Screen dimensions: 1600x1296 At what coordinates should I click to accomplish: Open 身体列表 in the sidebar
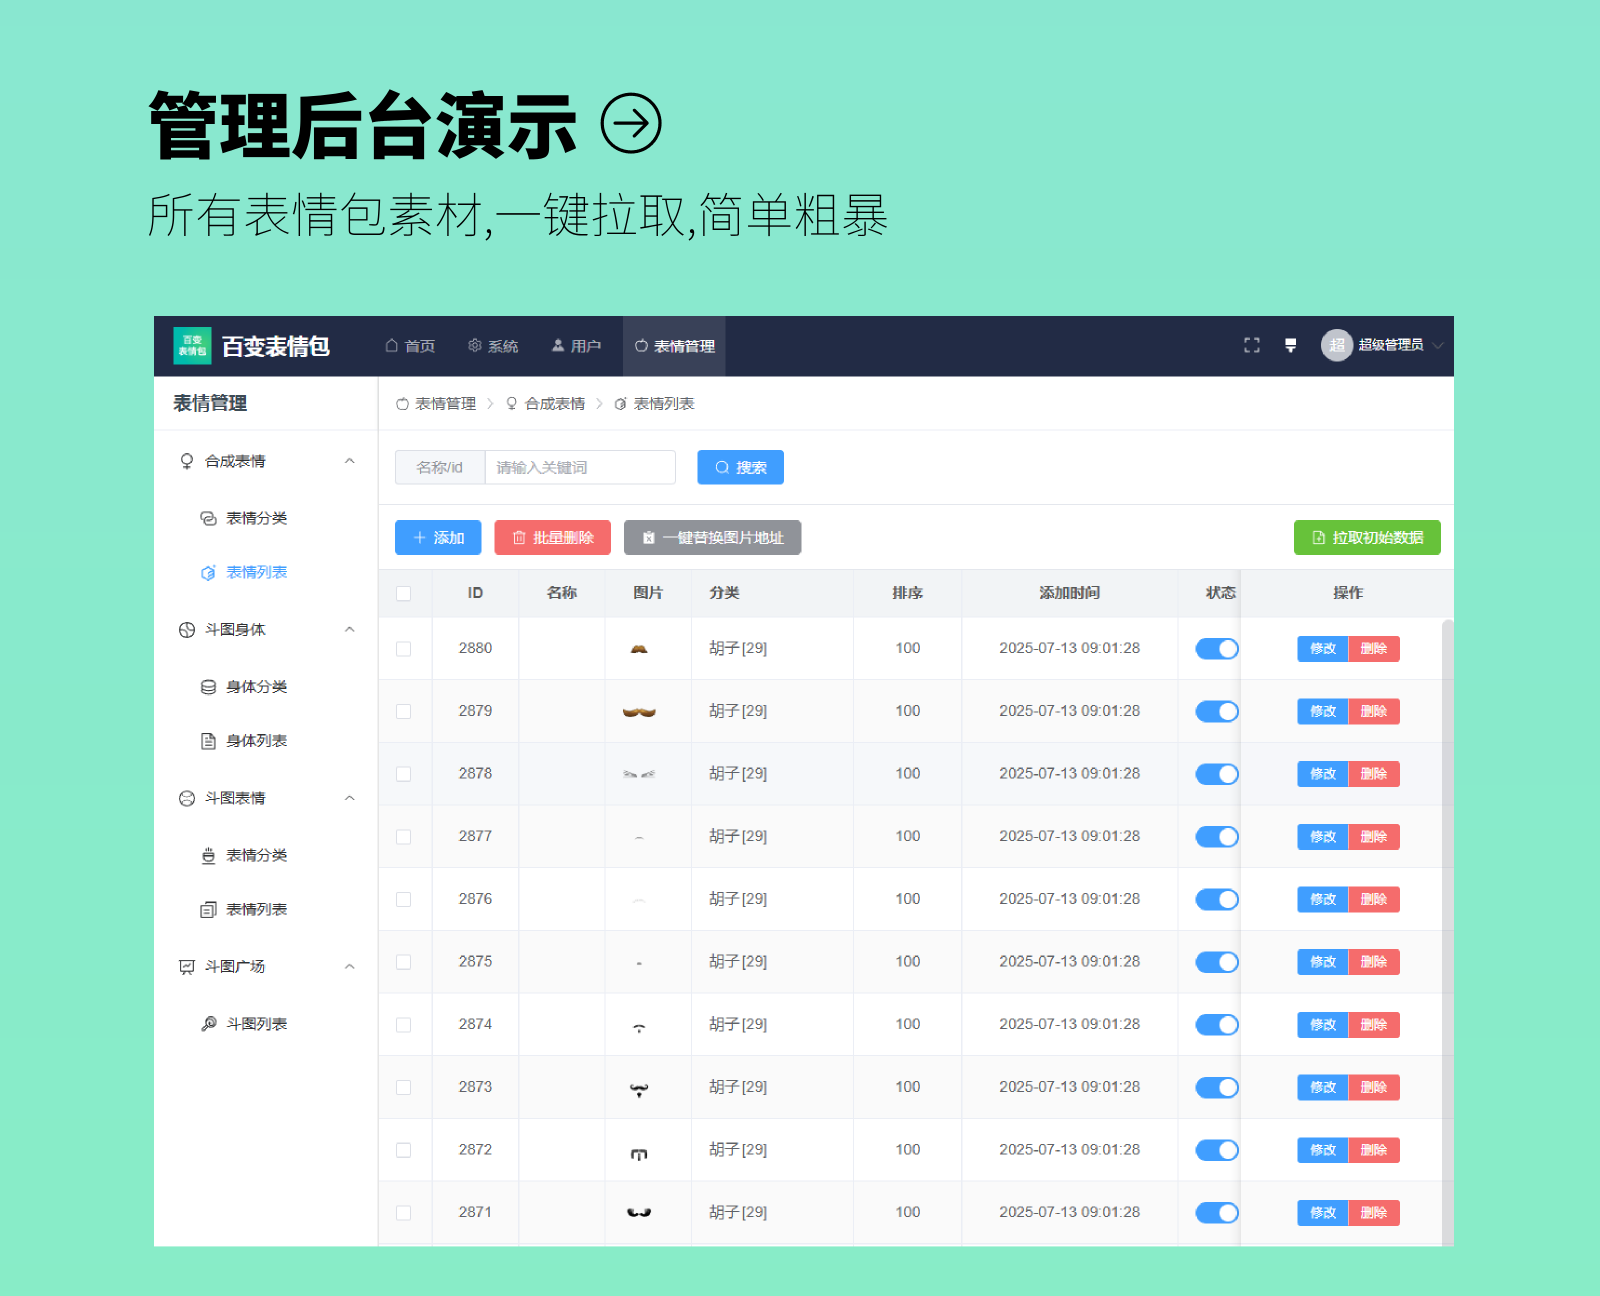pos(256,741)
